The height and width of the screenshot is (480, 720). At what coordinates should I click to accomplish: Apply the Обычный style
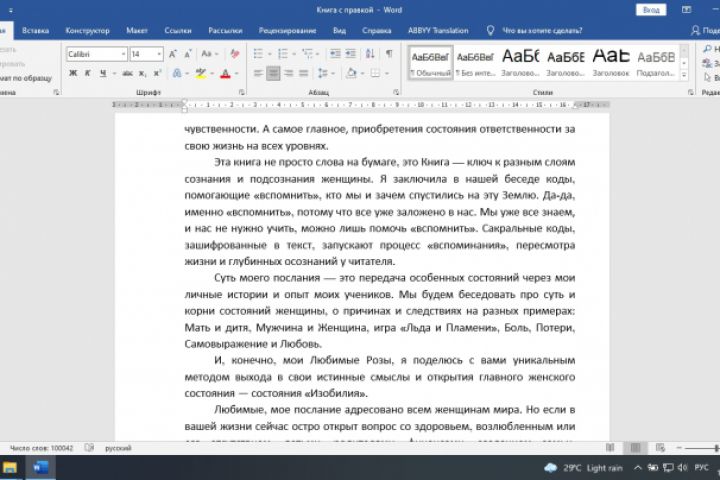430,62
